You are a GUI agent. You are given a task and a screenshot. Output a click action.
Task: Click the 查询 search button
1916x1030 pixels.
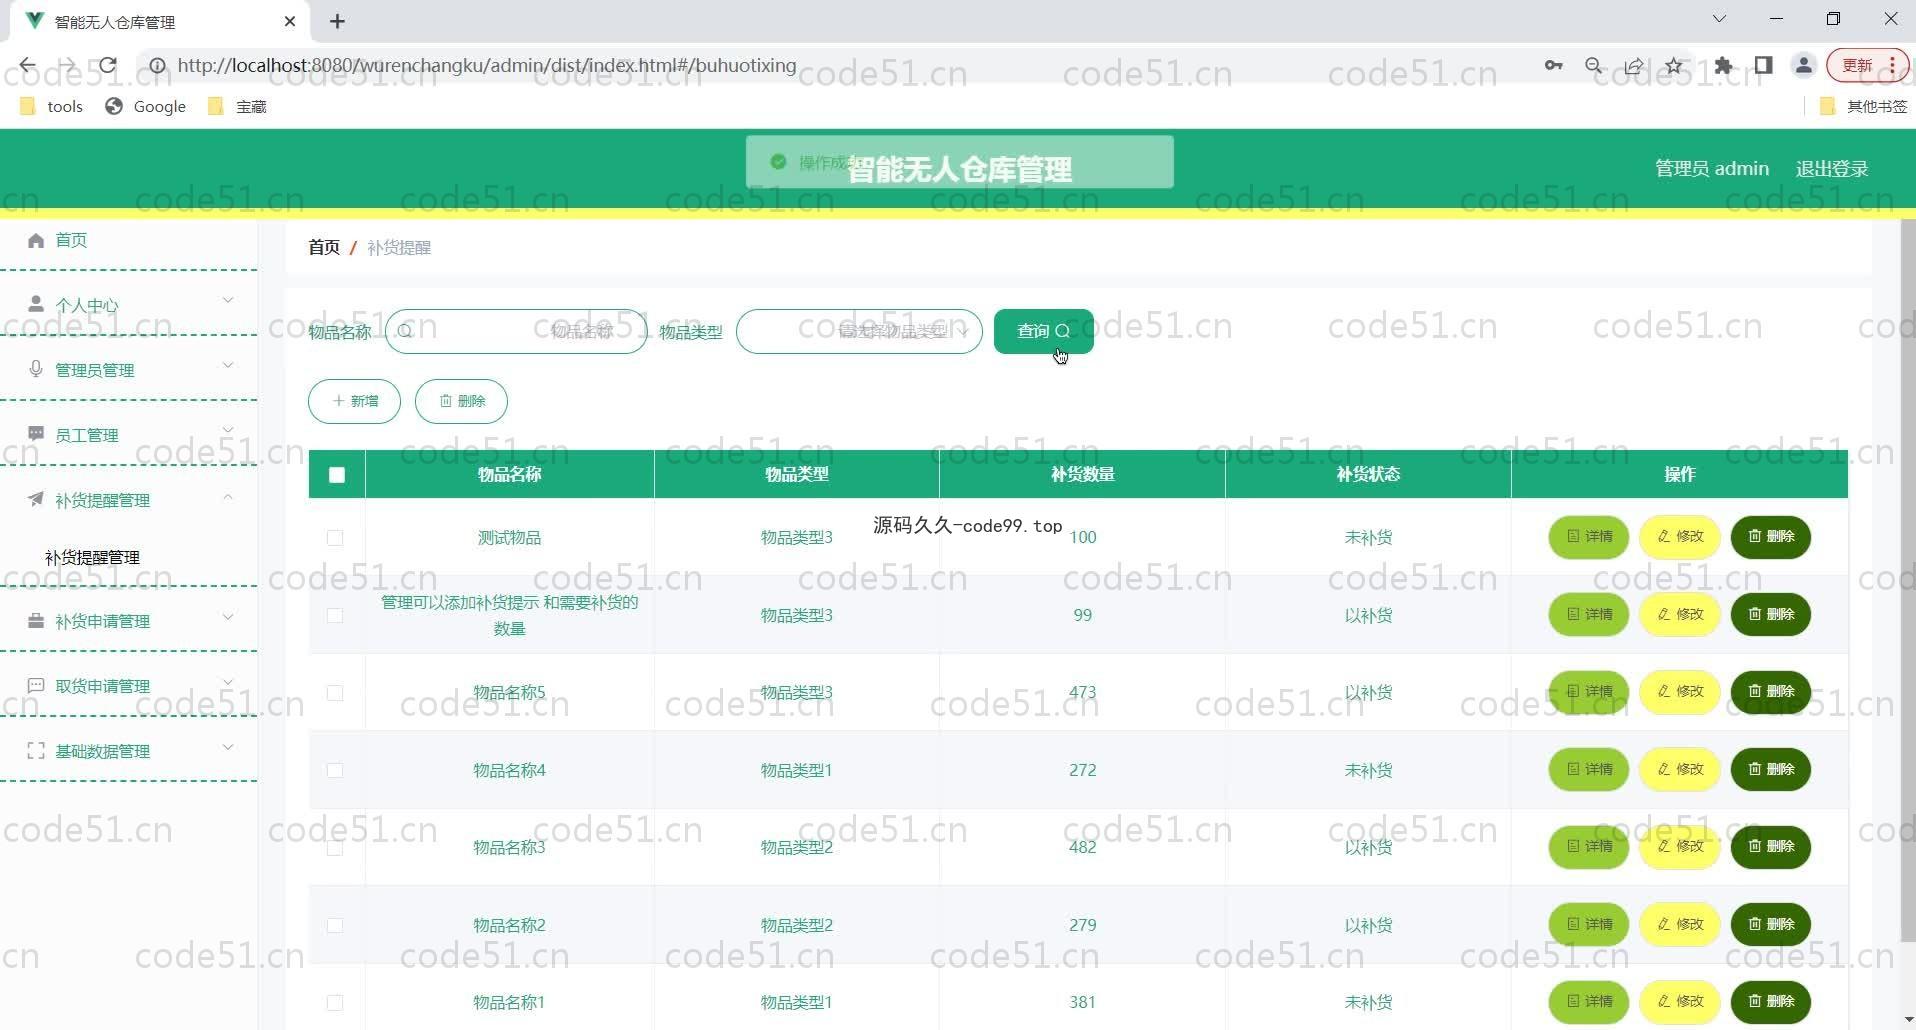pos(1043,331)
